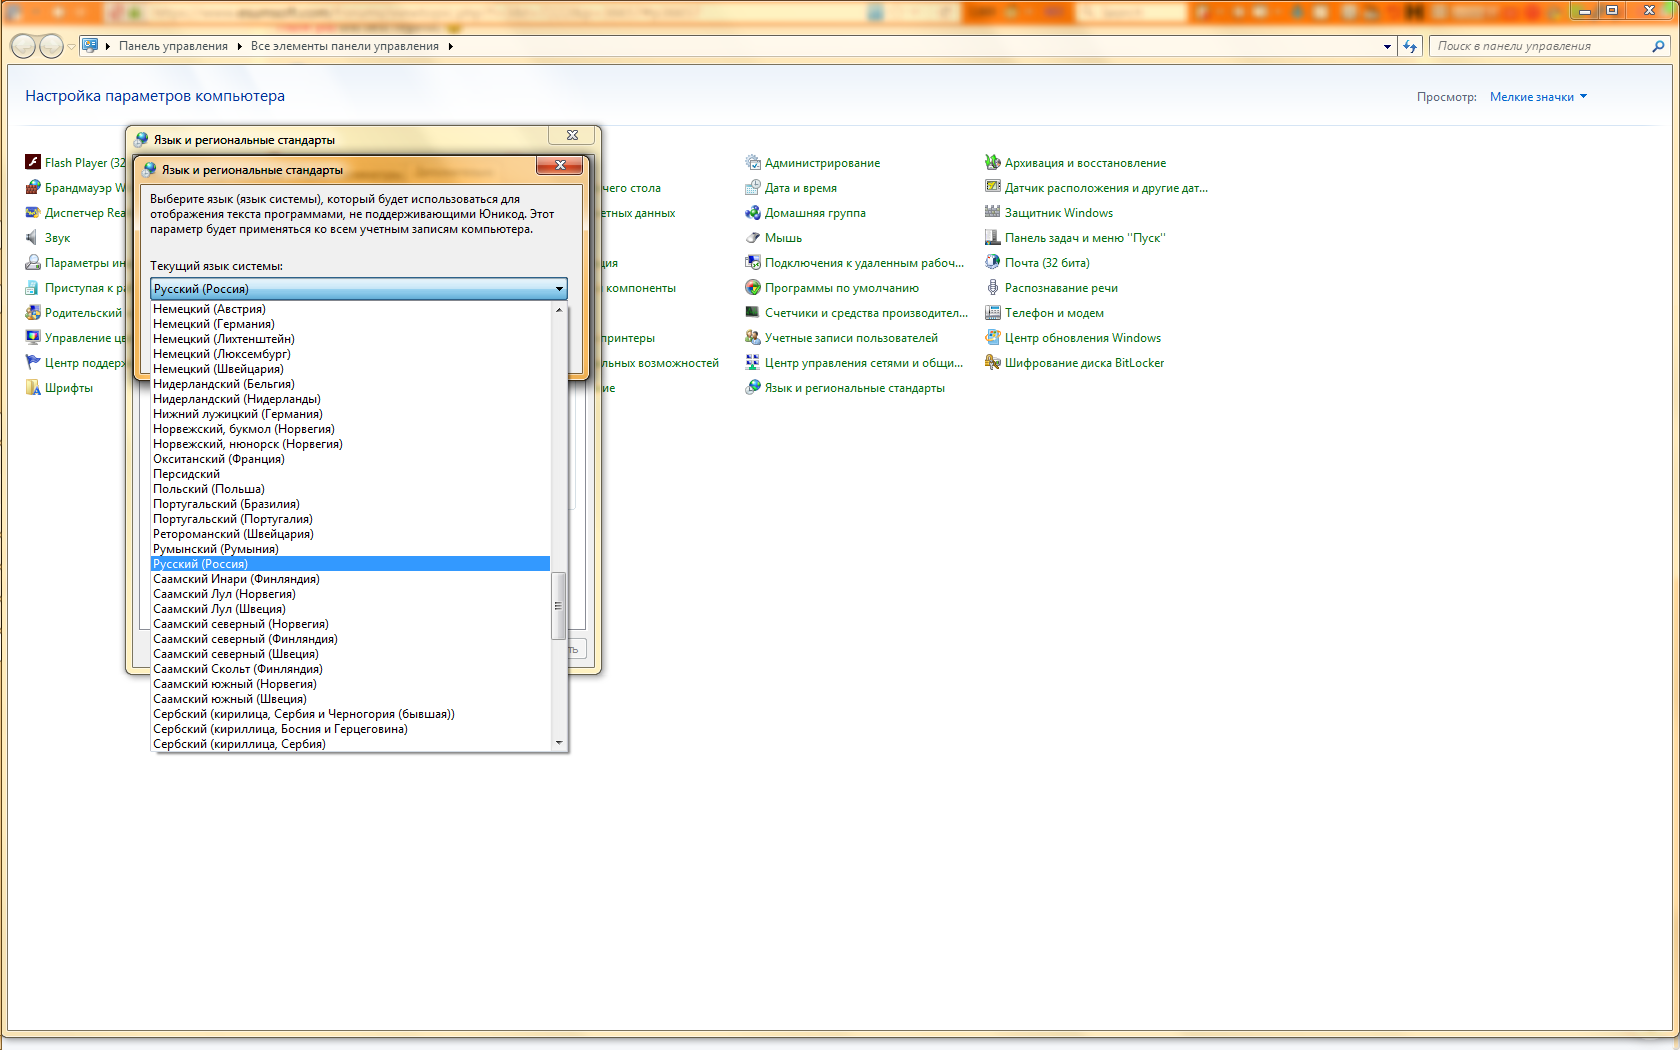1680x1050 pixels.
Task: Expand the Панель управления breadcrumb arrow
Action: click(240, 46)
